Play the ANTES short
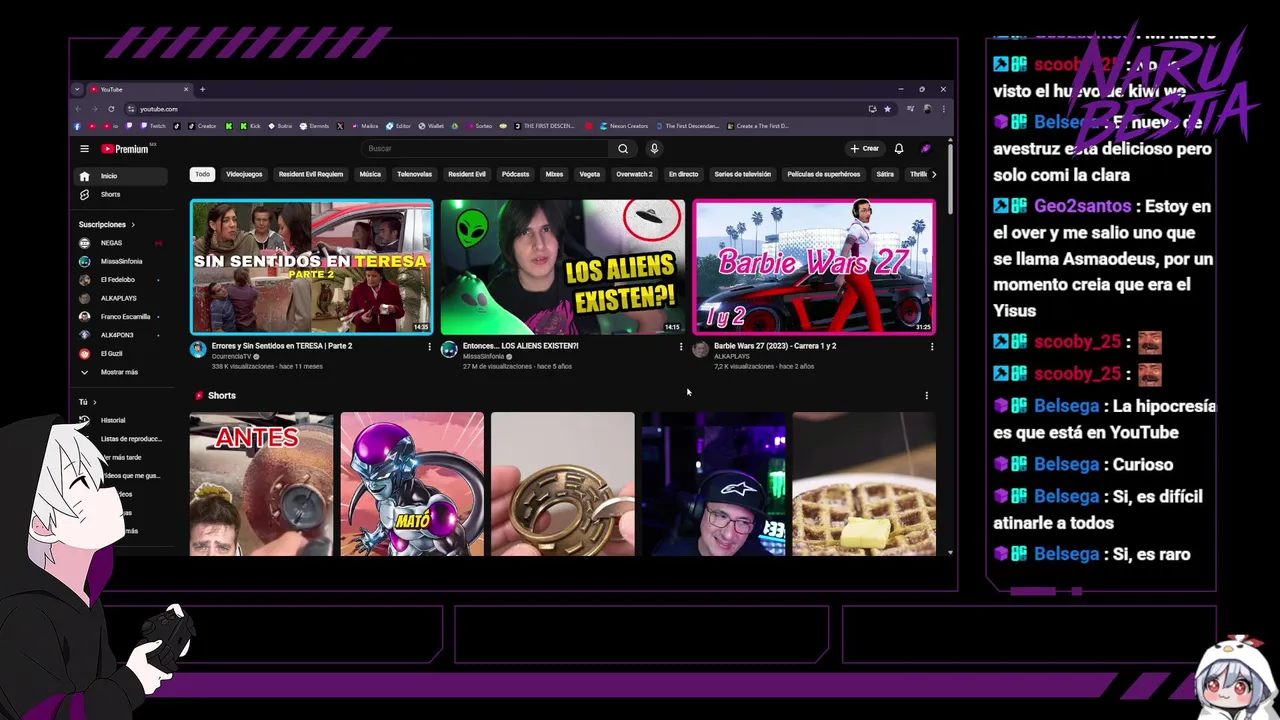 (x=262, y=484)
